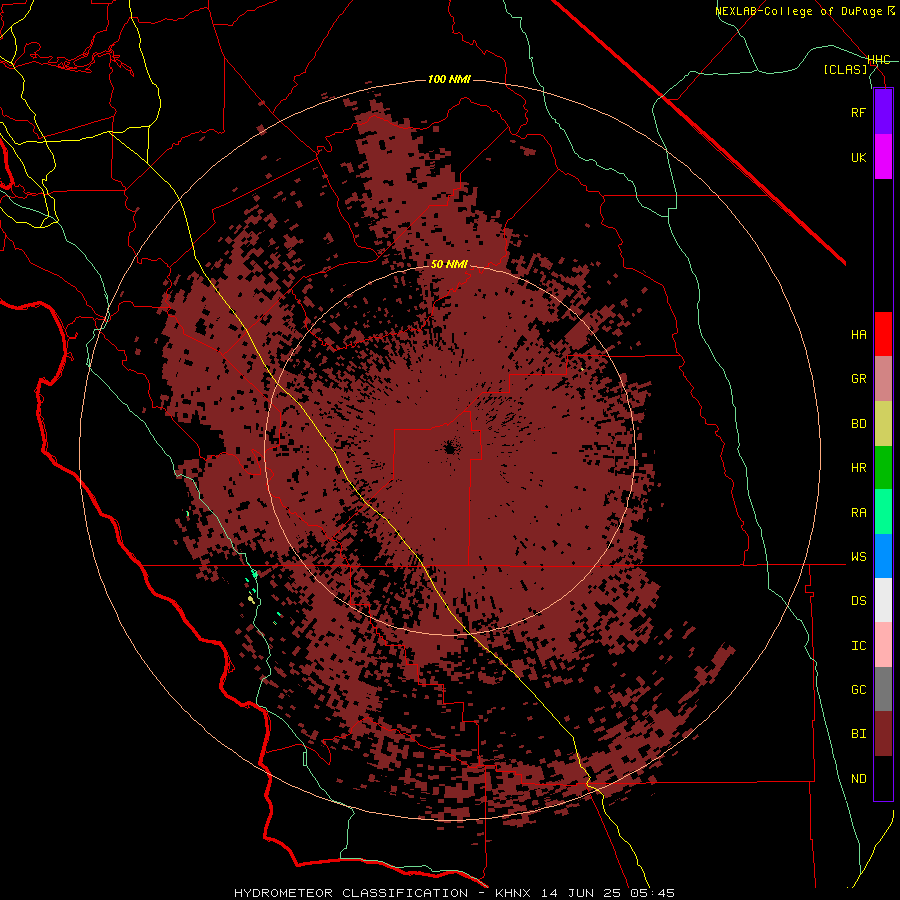Image resolution: width=900 pixels, height=900 pixels.
Task: Click the KHNX station identifier
Action: tap(512, 893)
